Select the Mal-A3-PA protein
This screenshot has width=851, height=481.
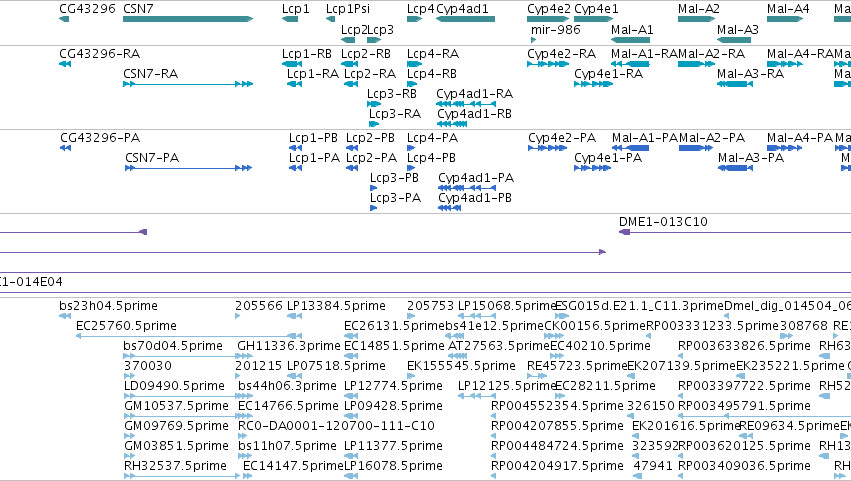click(x=735, y=168)
